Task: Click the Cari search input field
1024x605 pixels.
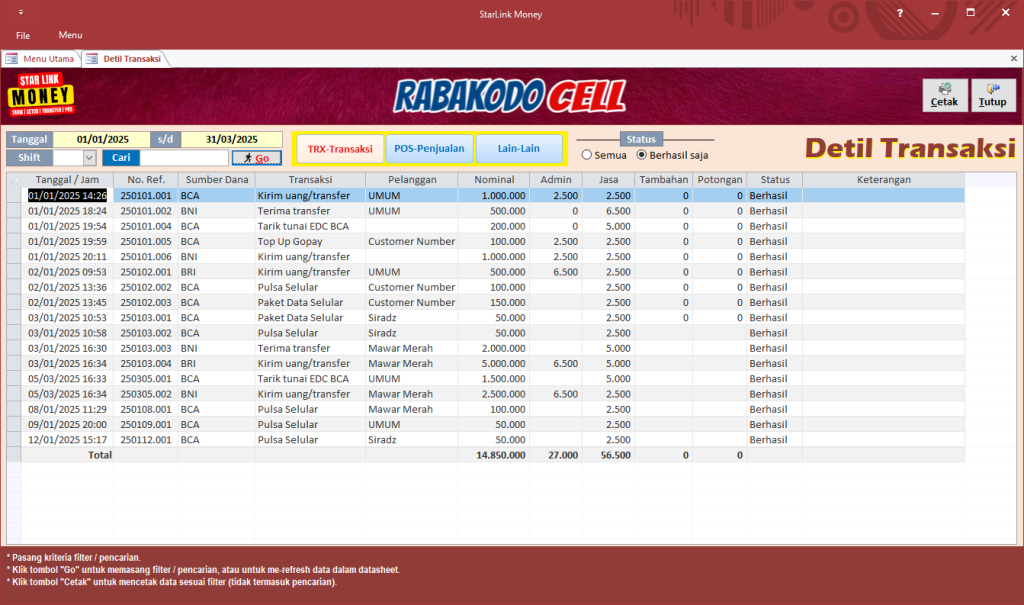Action: click(184, 158)
